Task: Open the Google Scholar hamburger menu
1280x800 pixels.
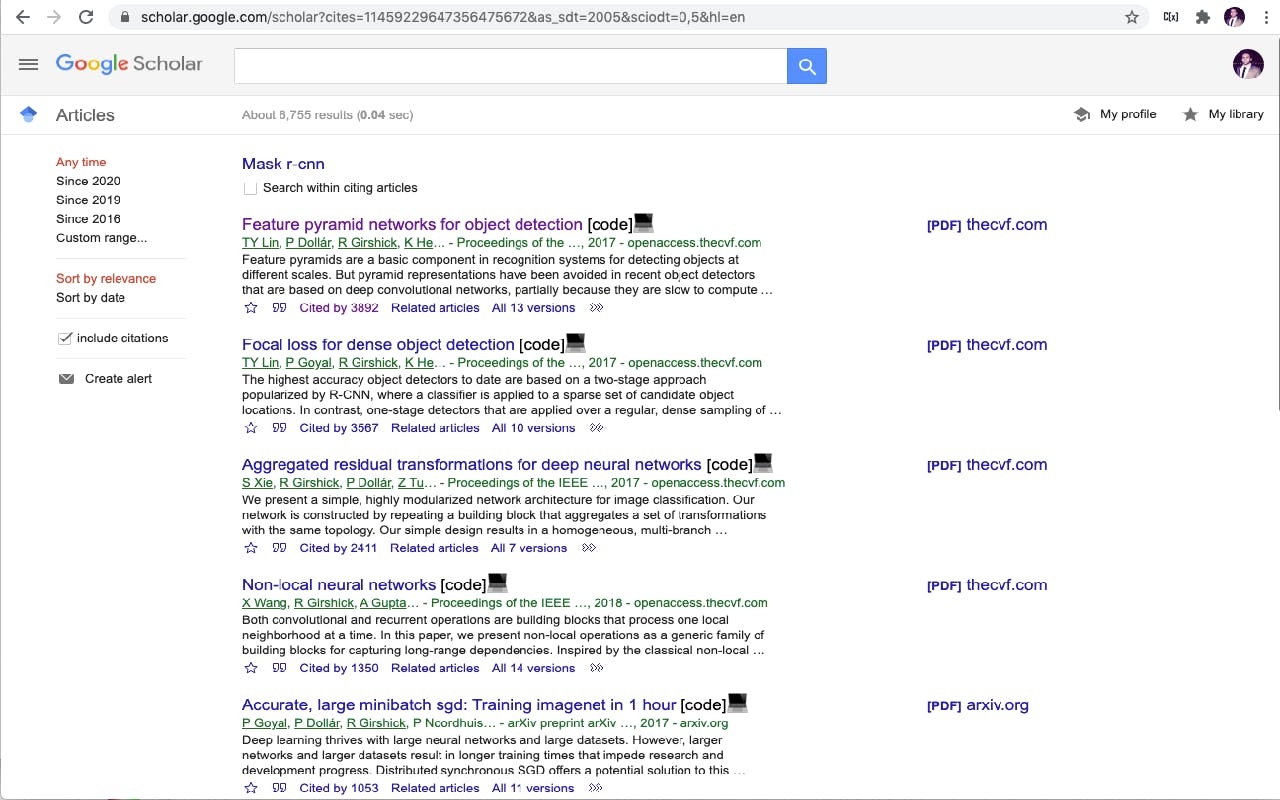Action: pyautogui.click(x=28, y=64)
